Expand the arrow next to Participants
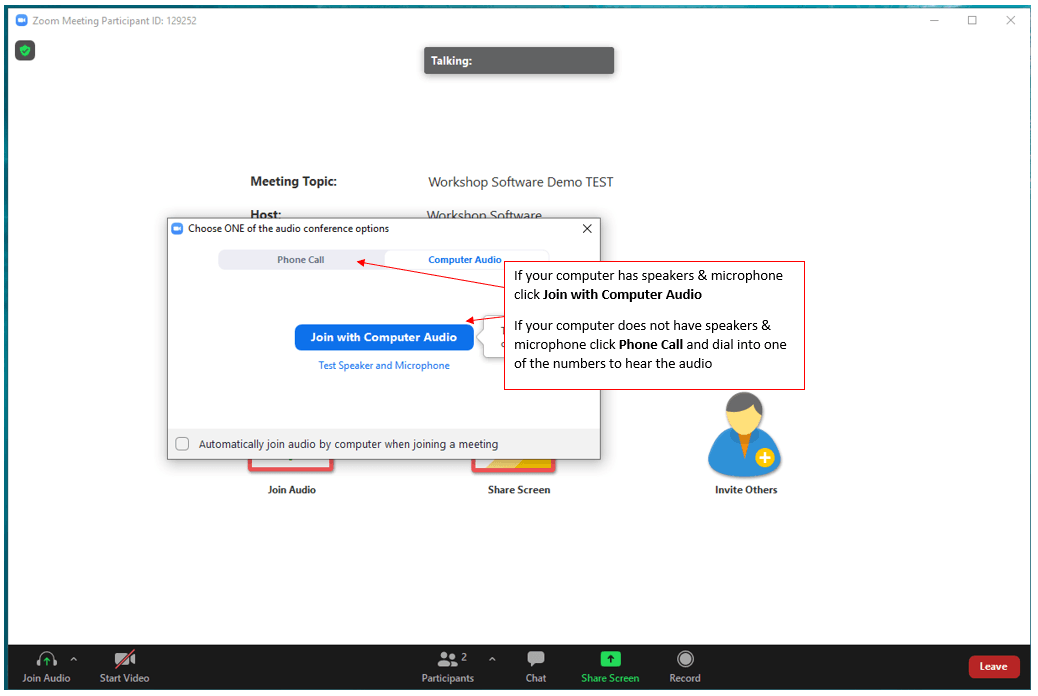The image size is (1038, 696). pyautogui.click(x=492, y=660)
